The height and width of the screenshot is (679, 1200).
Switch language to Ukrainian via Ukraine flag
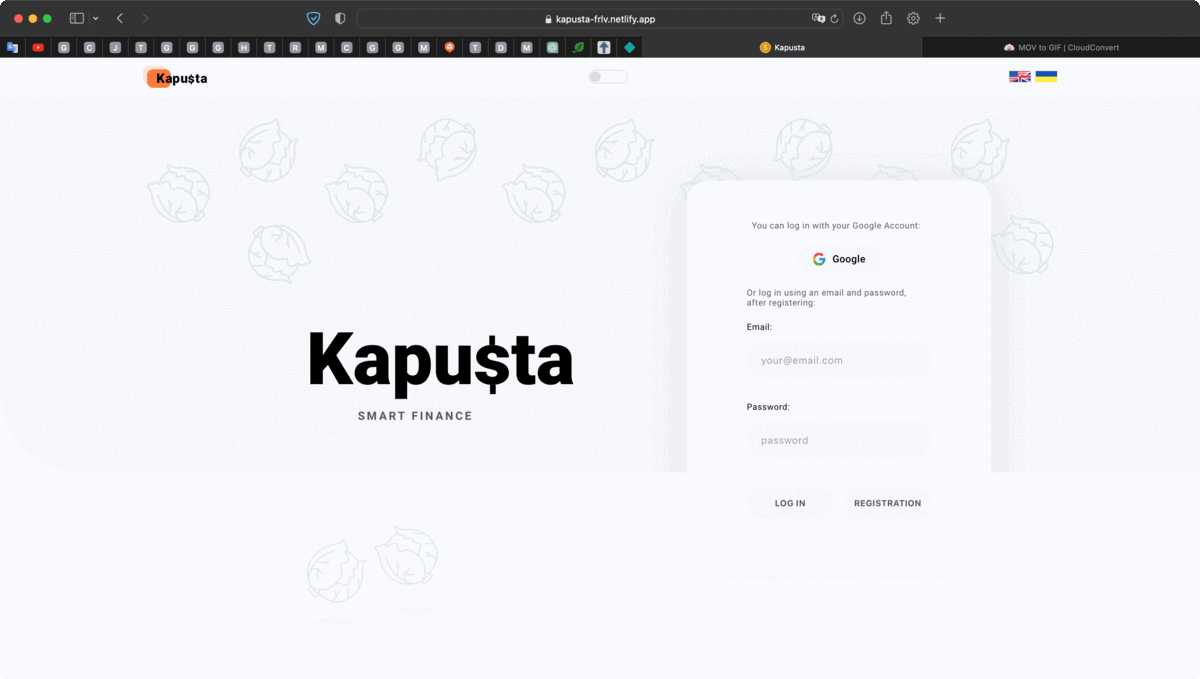(x=1046, y=76)
